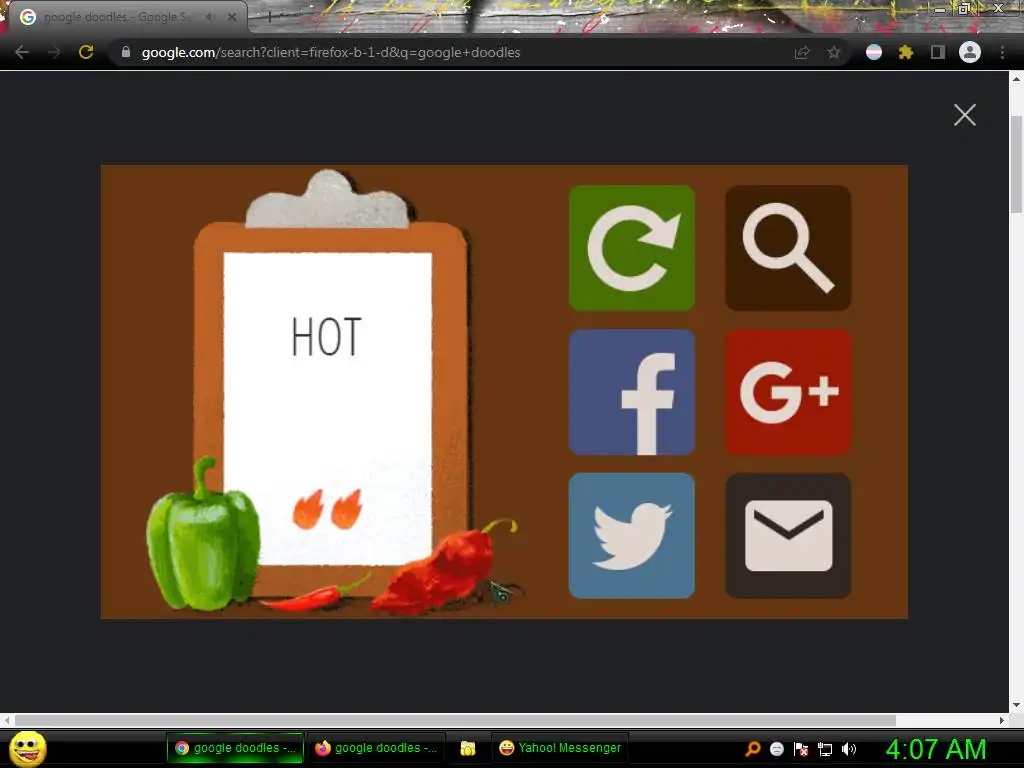Click the browser back arrow

tap(22, 52)
